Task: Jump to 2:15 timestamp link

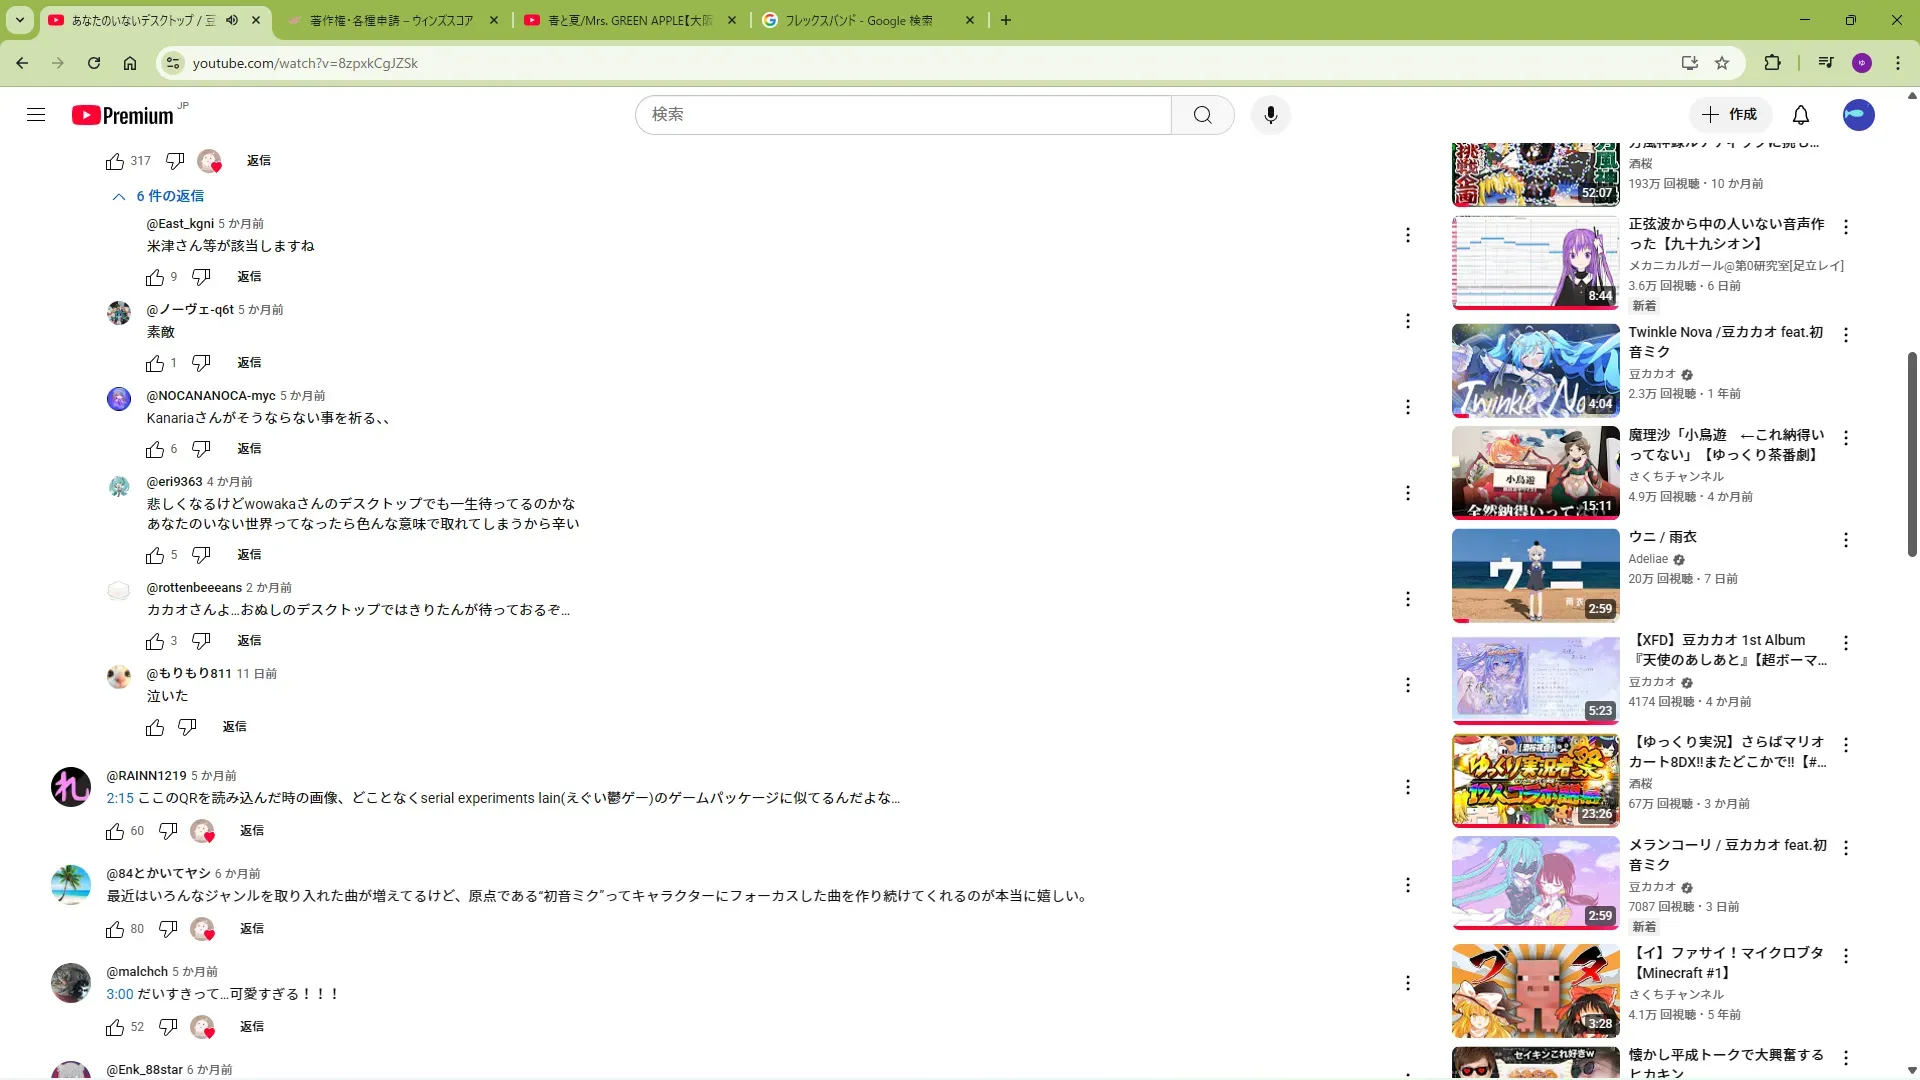Action: tap(120, 798)
